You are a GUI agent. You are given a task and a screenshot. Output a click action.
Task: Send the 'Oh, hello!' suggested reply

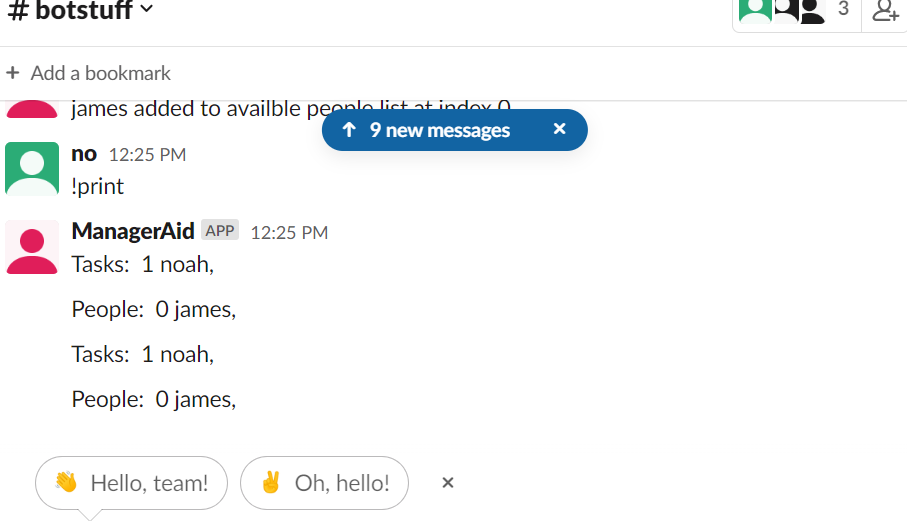coord(325,483)
